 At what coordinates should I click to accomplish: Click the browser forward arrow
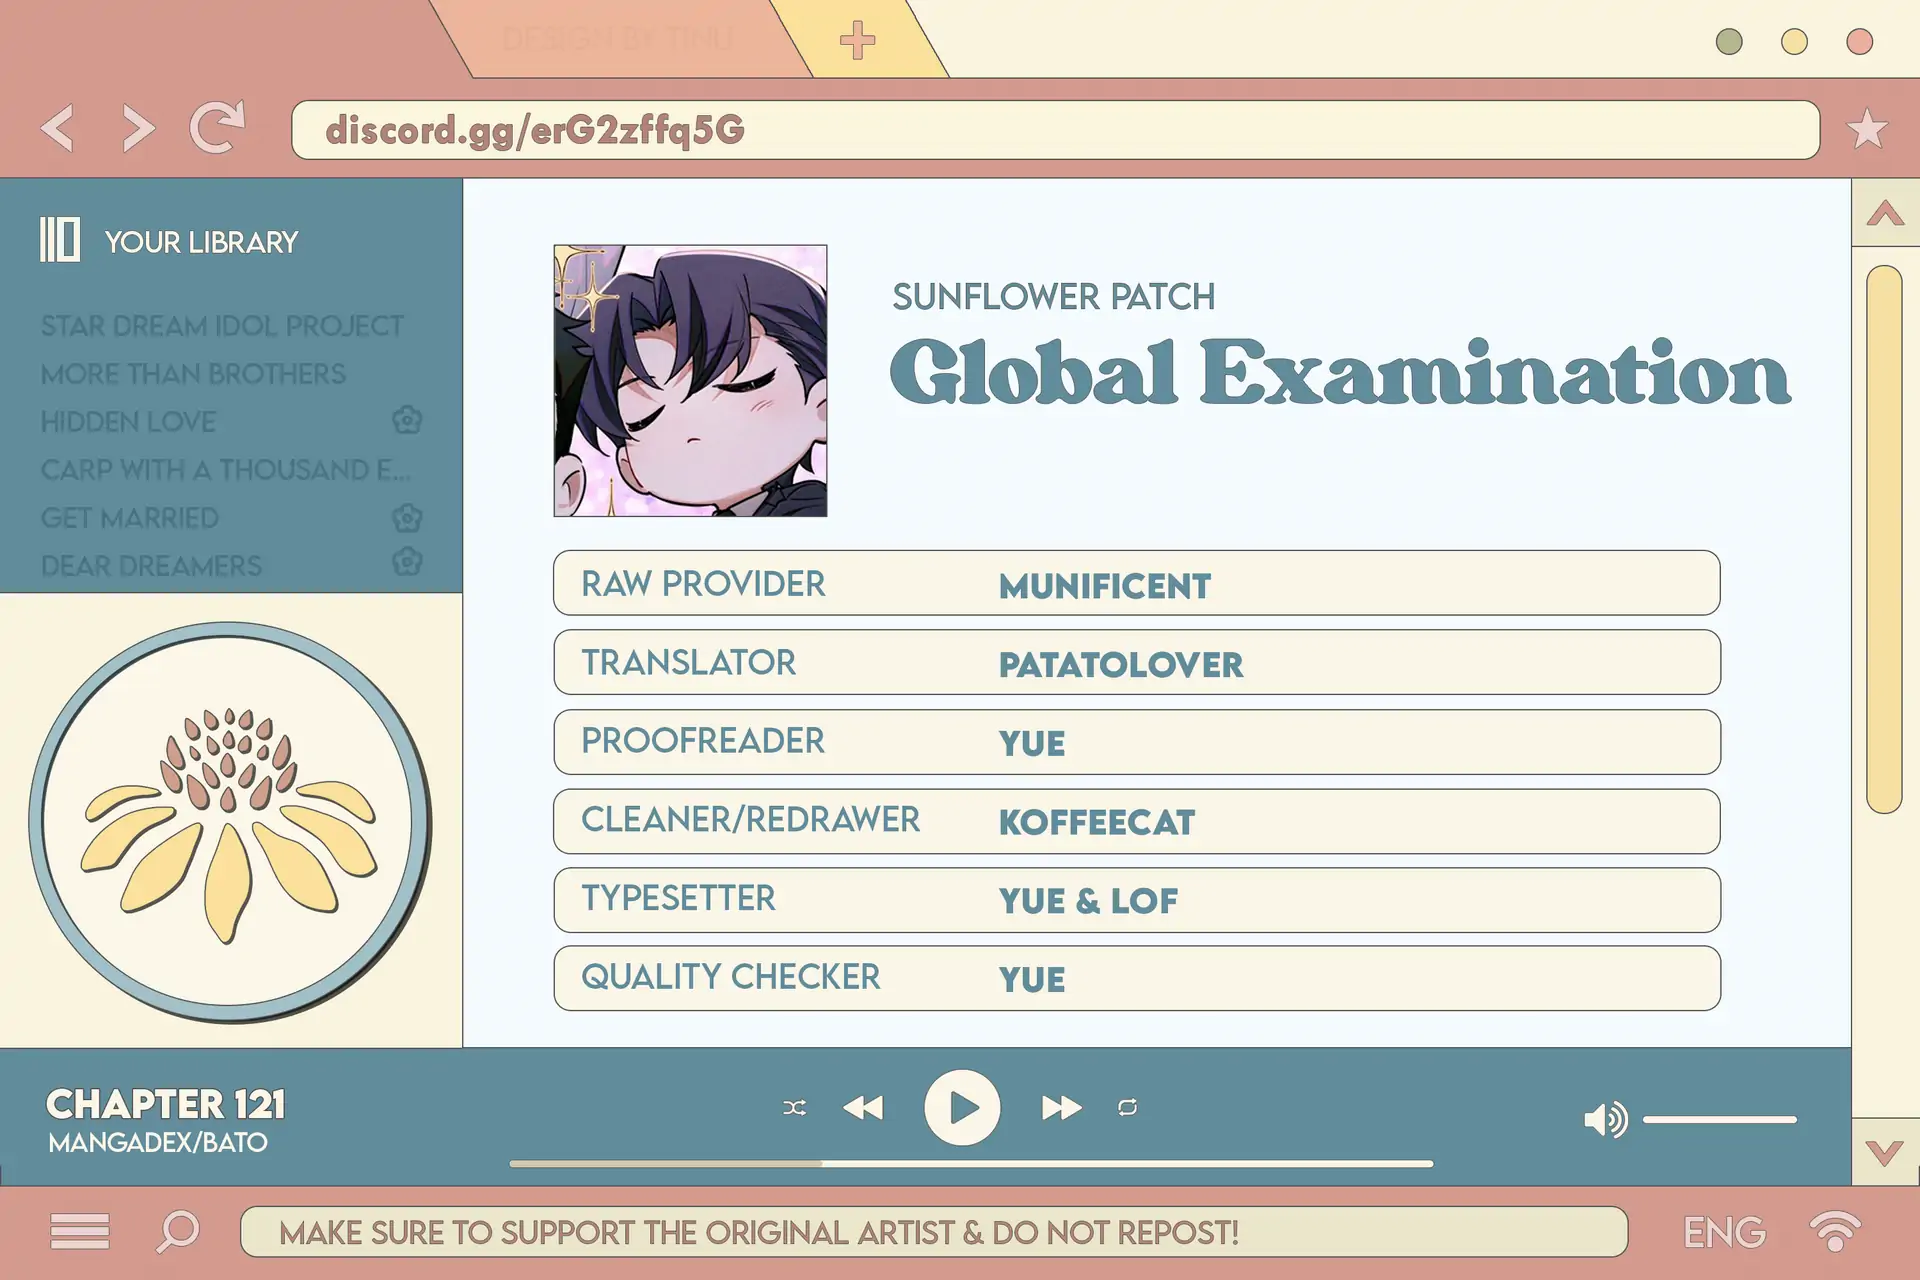(x=138, y=128)
